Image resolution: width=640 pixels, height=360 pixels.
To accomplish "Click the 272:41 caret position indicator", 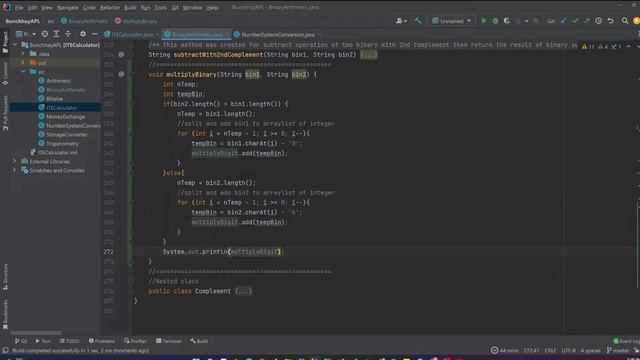I will click(531, 350).
